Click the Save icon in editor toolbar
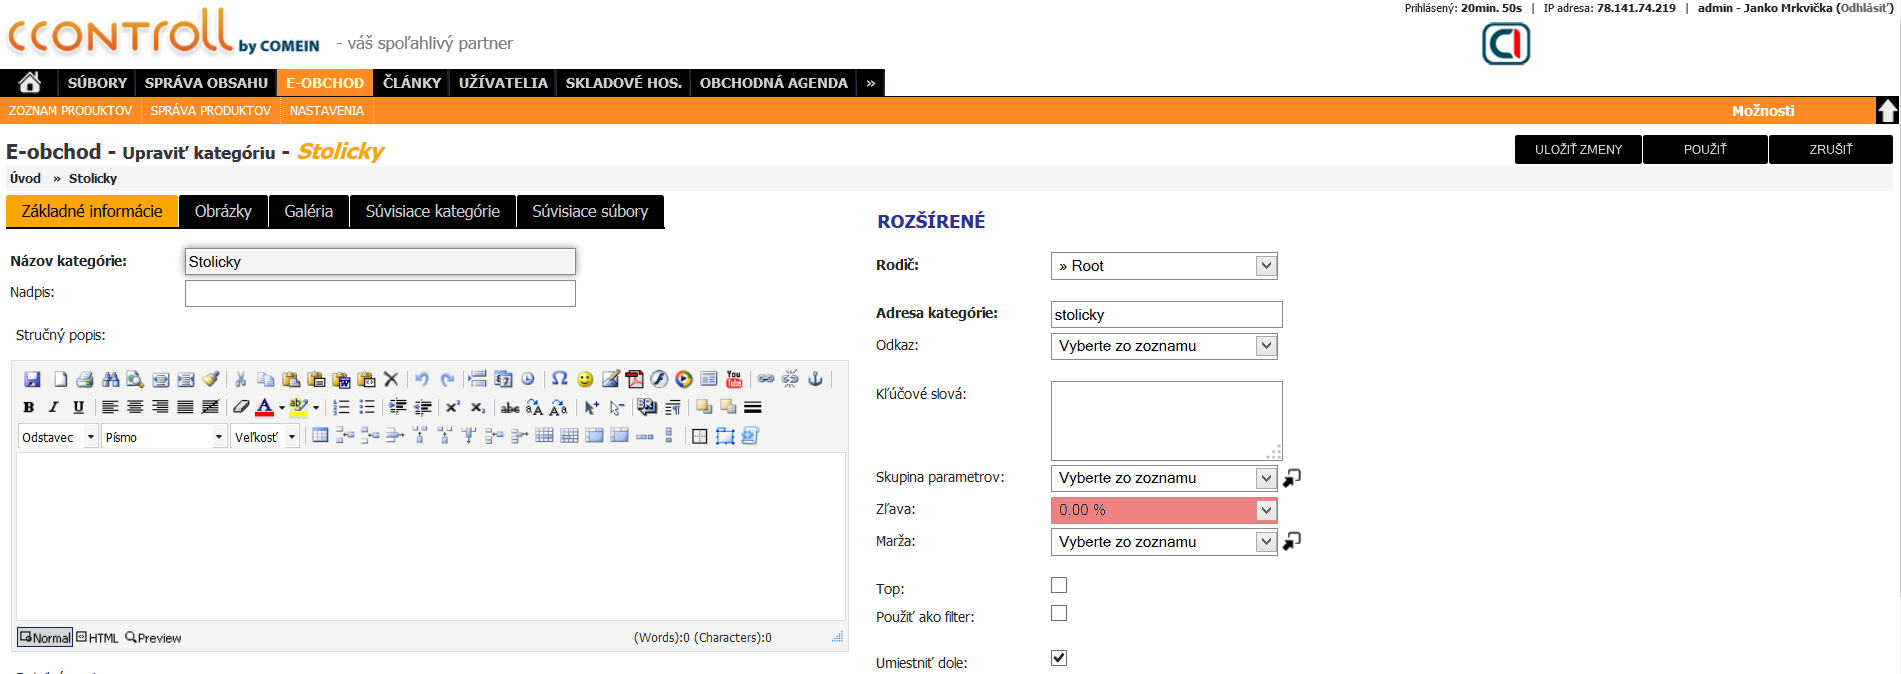Viewport: 1901px width, 674px height. point(32,380)
